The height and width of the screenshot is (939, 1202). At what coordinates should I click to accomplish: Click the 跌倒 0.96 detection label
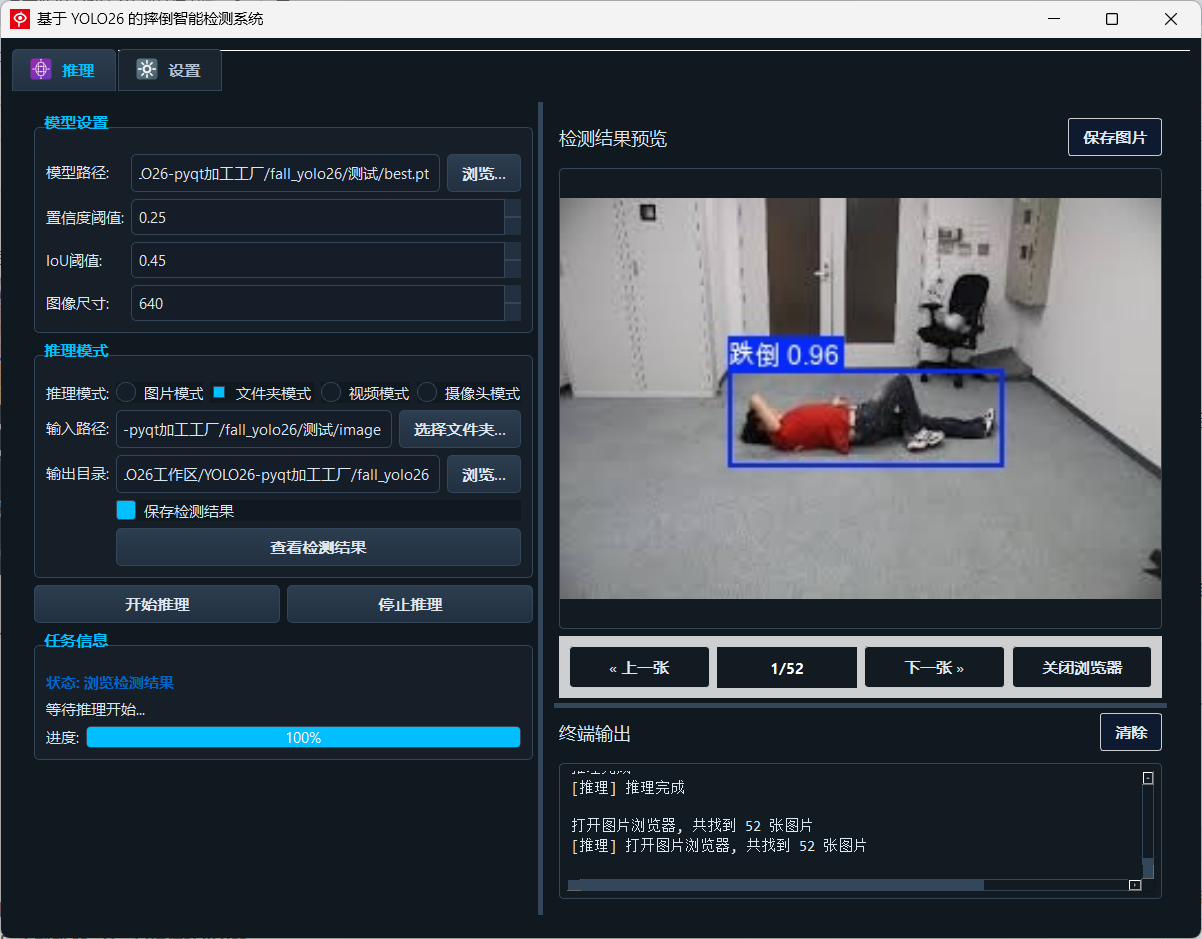pos(785,354)
